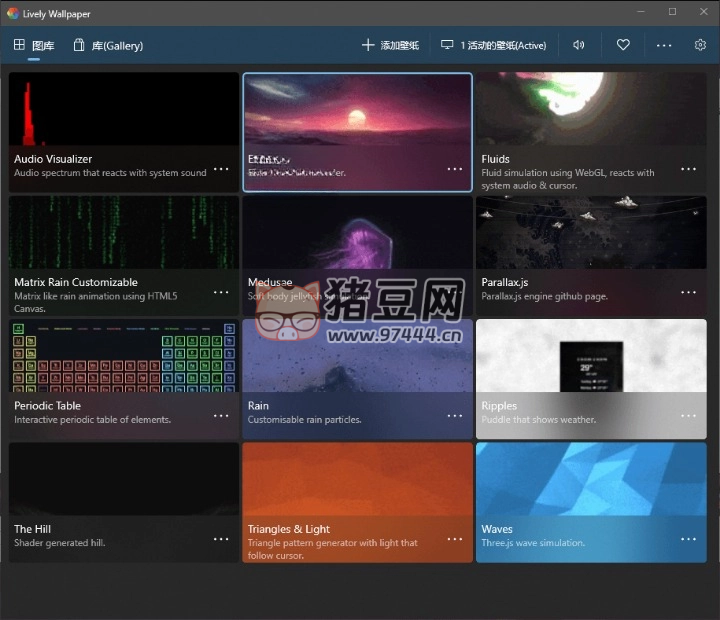Viewport: 720px width, 620px height.
Task: Open more options for Ripples
Action: tap(688, 416)
